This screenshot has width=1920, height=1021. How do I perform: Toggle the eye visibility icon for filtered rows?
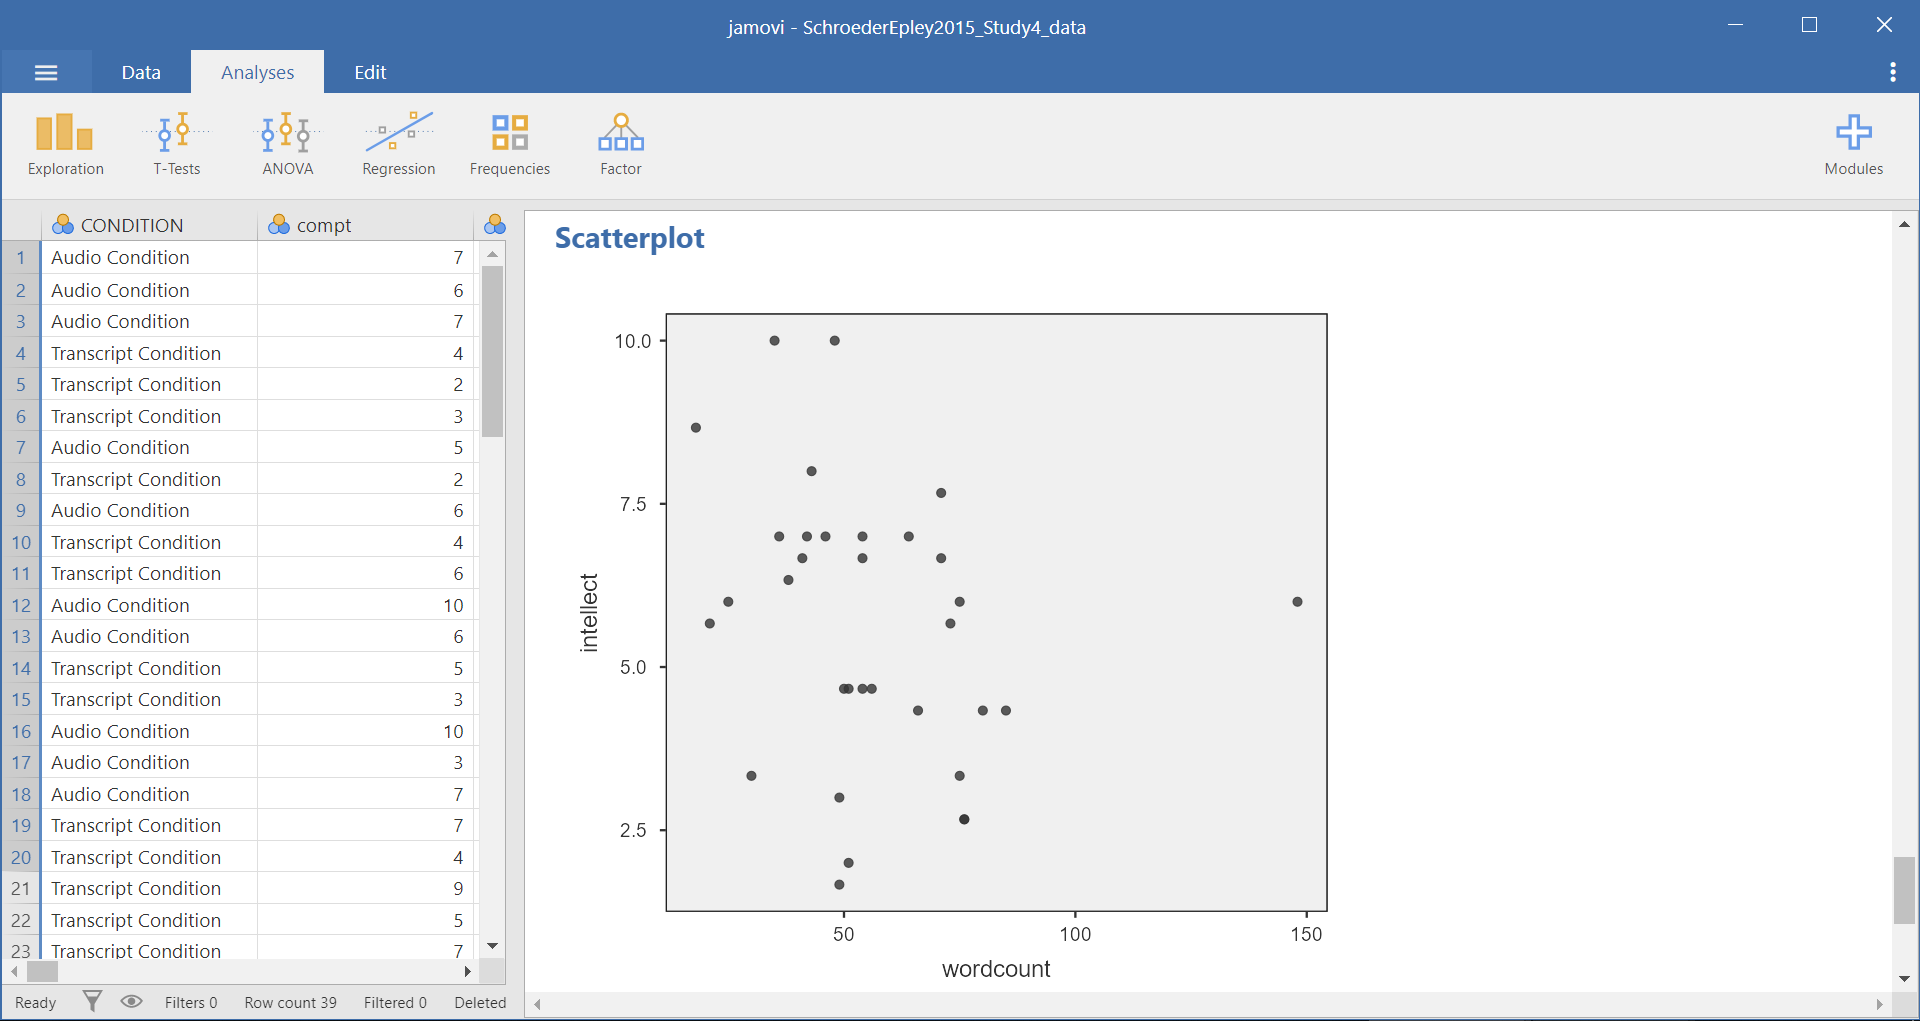point(131,1001)
